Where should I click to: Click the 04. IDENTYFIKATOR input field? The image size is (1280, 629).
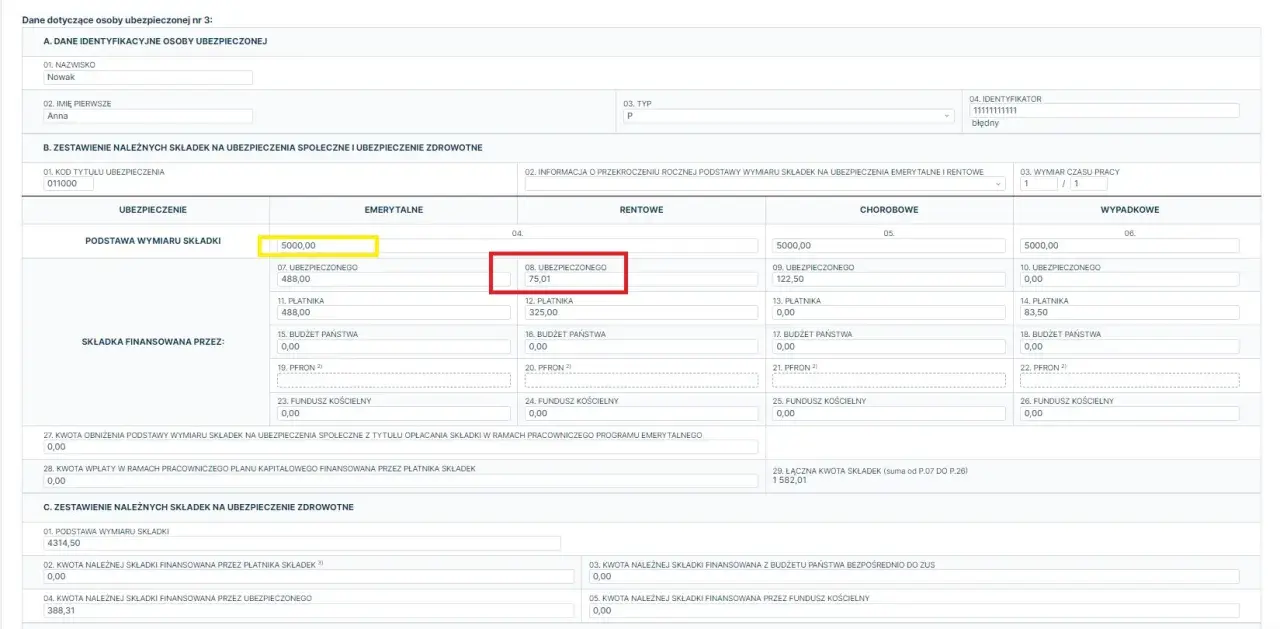pos(1104,111)
